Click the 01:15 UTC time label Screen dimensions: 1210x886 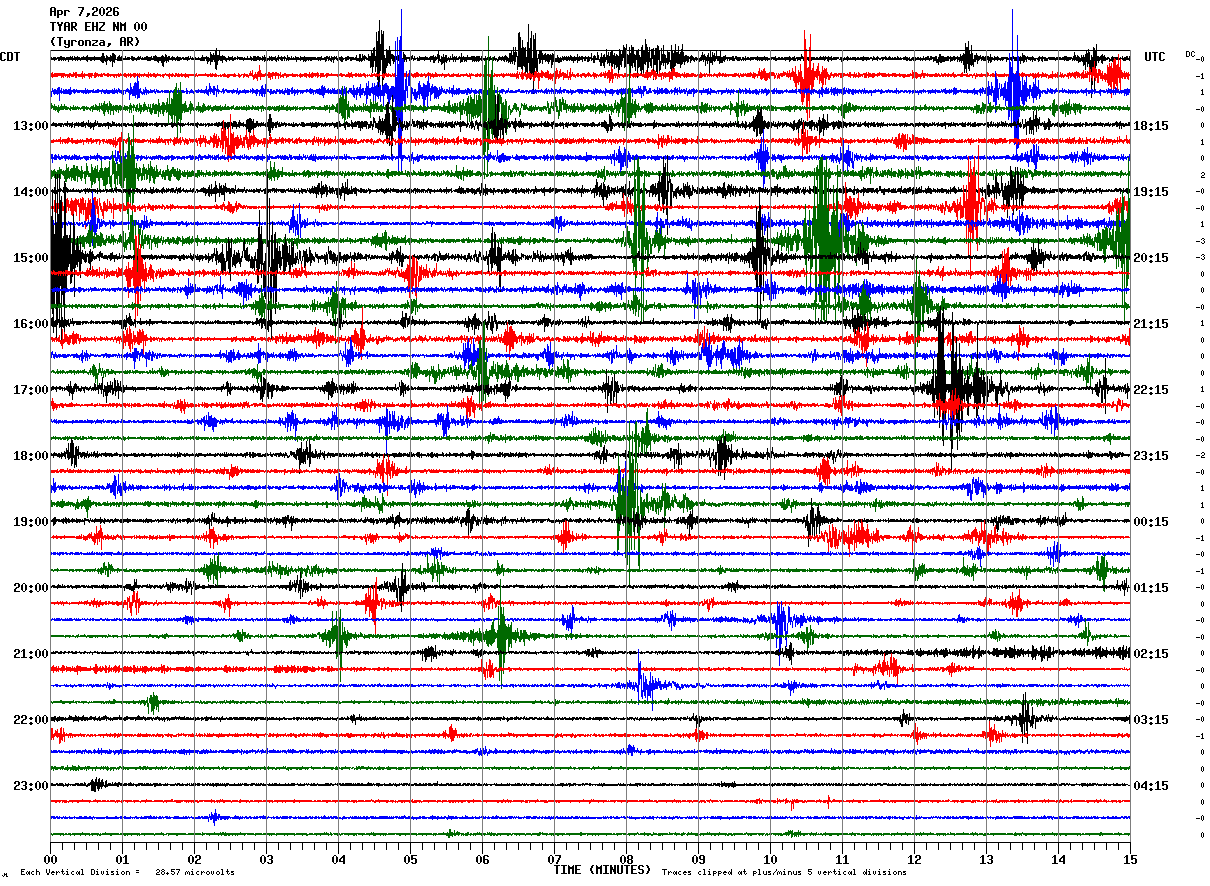pyautogui.click(x=1151, y=588)
